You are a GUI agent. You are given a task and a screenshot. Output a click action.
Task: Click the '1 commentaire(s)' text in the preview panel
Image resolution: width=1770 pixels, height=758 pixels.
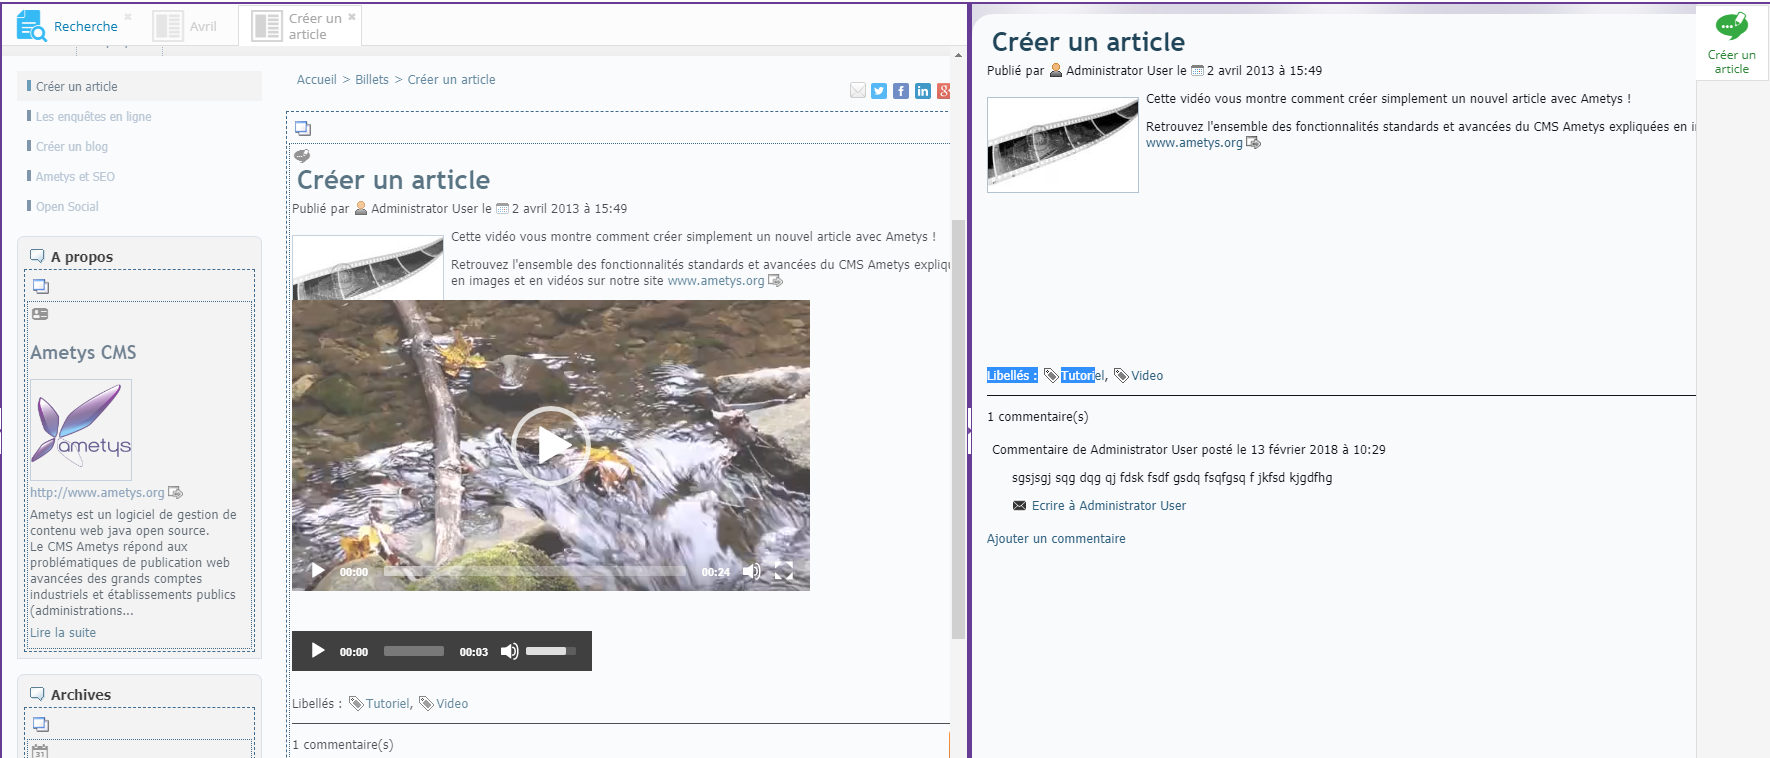tap(1038, 417)
